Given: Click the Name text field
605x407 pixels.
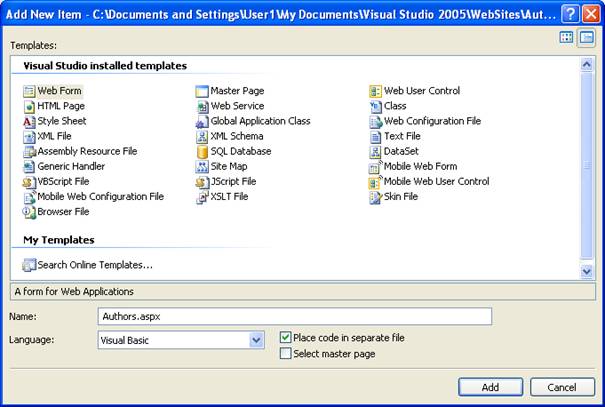Looking at the screenshot, I should [294, 317].
